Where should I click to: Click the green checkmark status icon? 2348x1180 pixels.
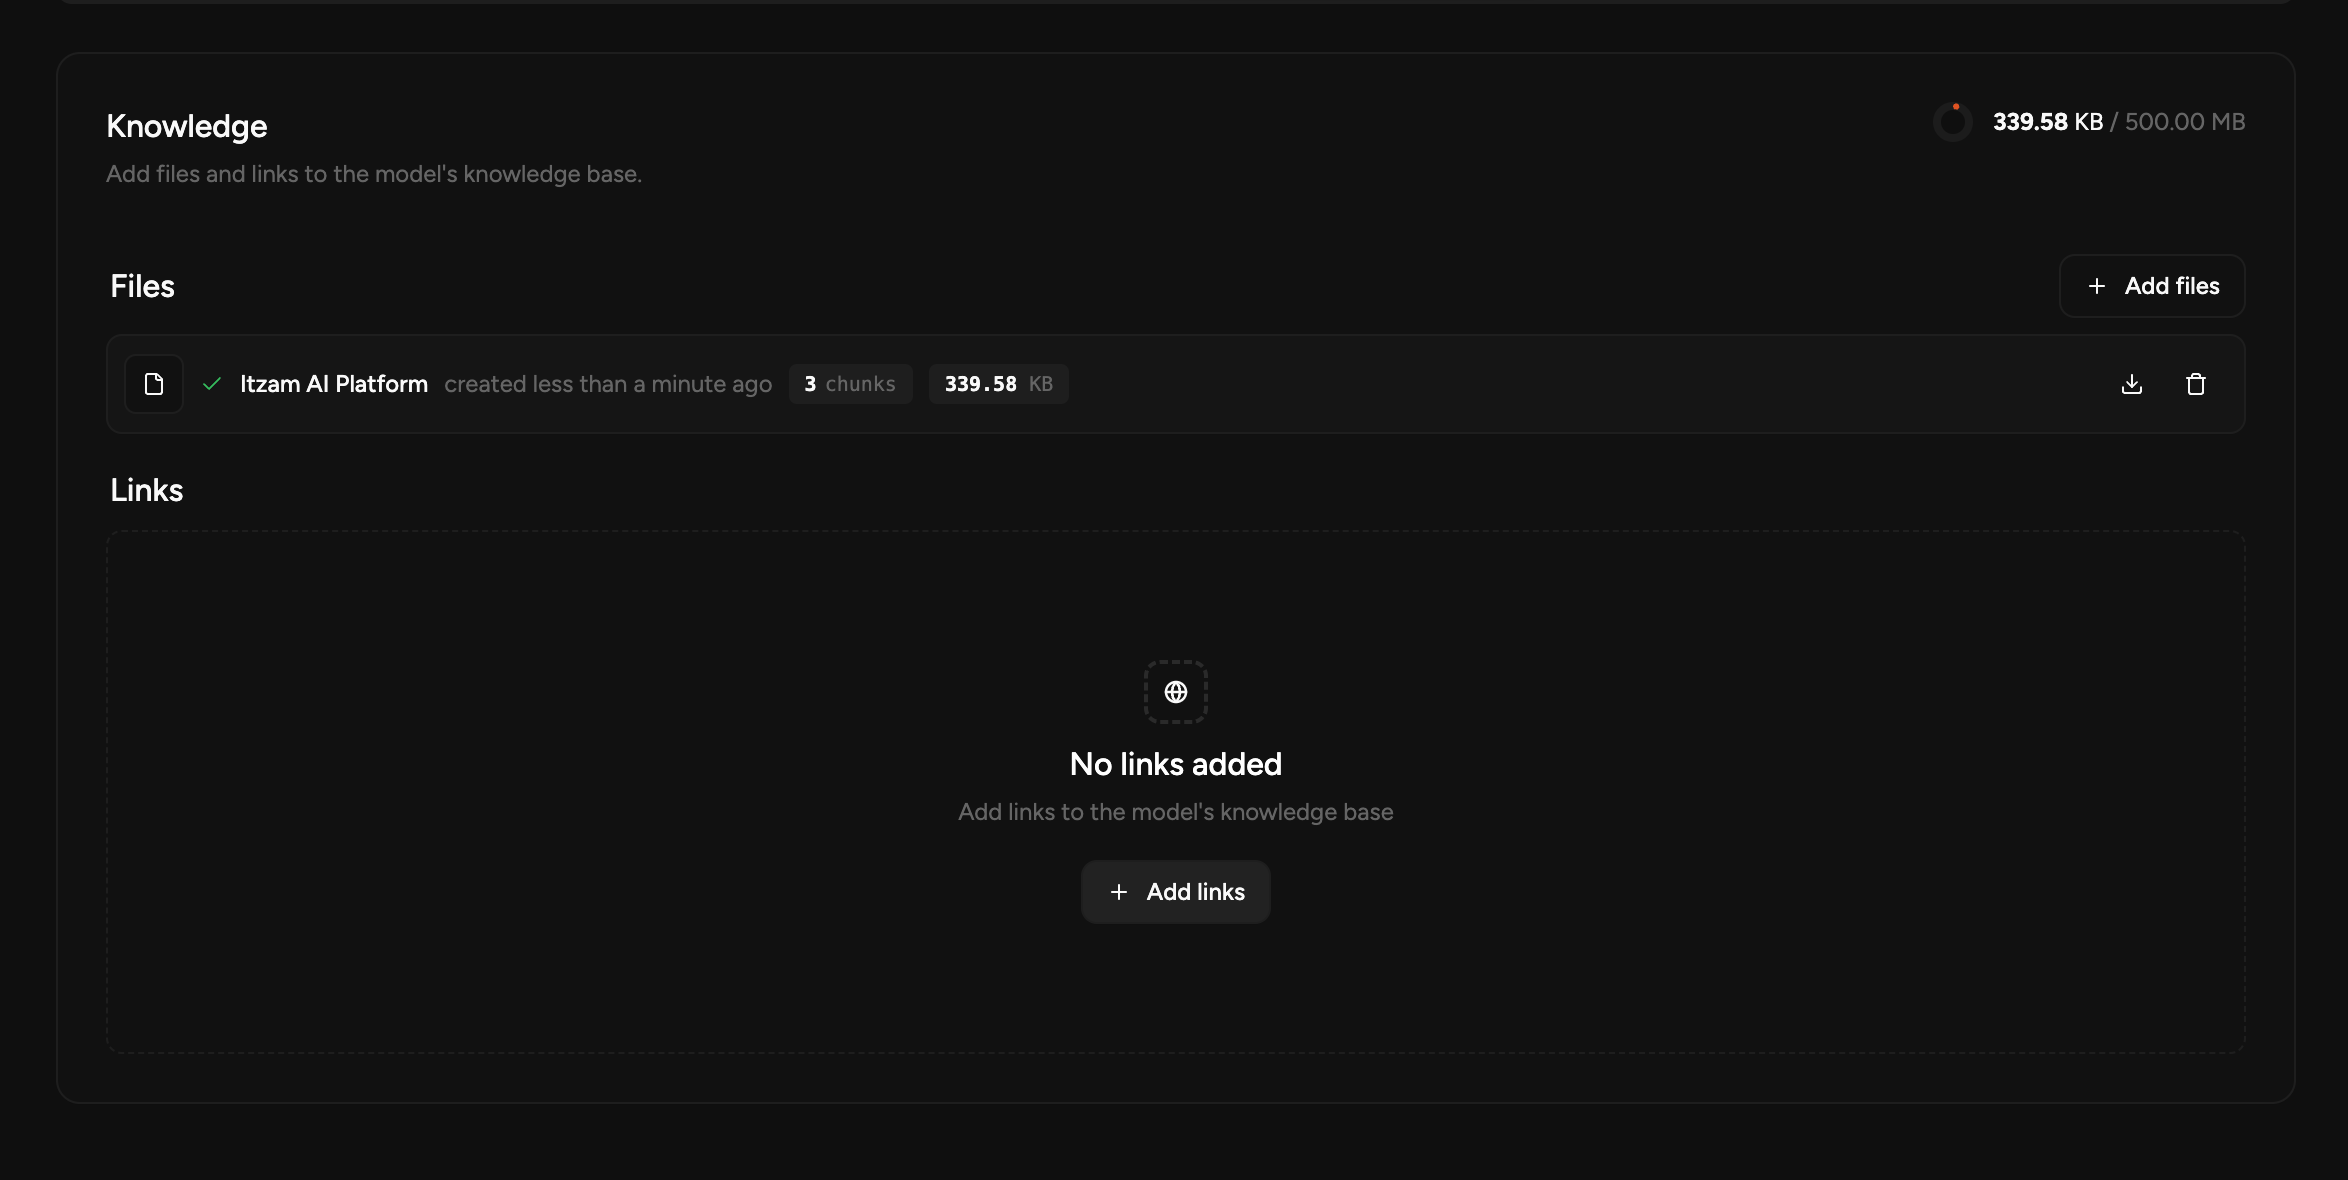coord(212,384)
